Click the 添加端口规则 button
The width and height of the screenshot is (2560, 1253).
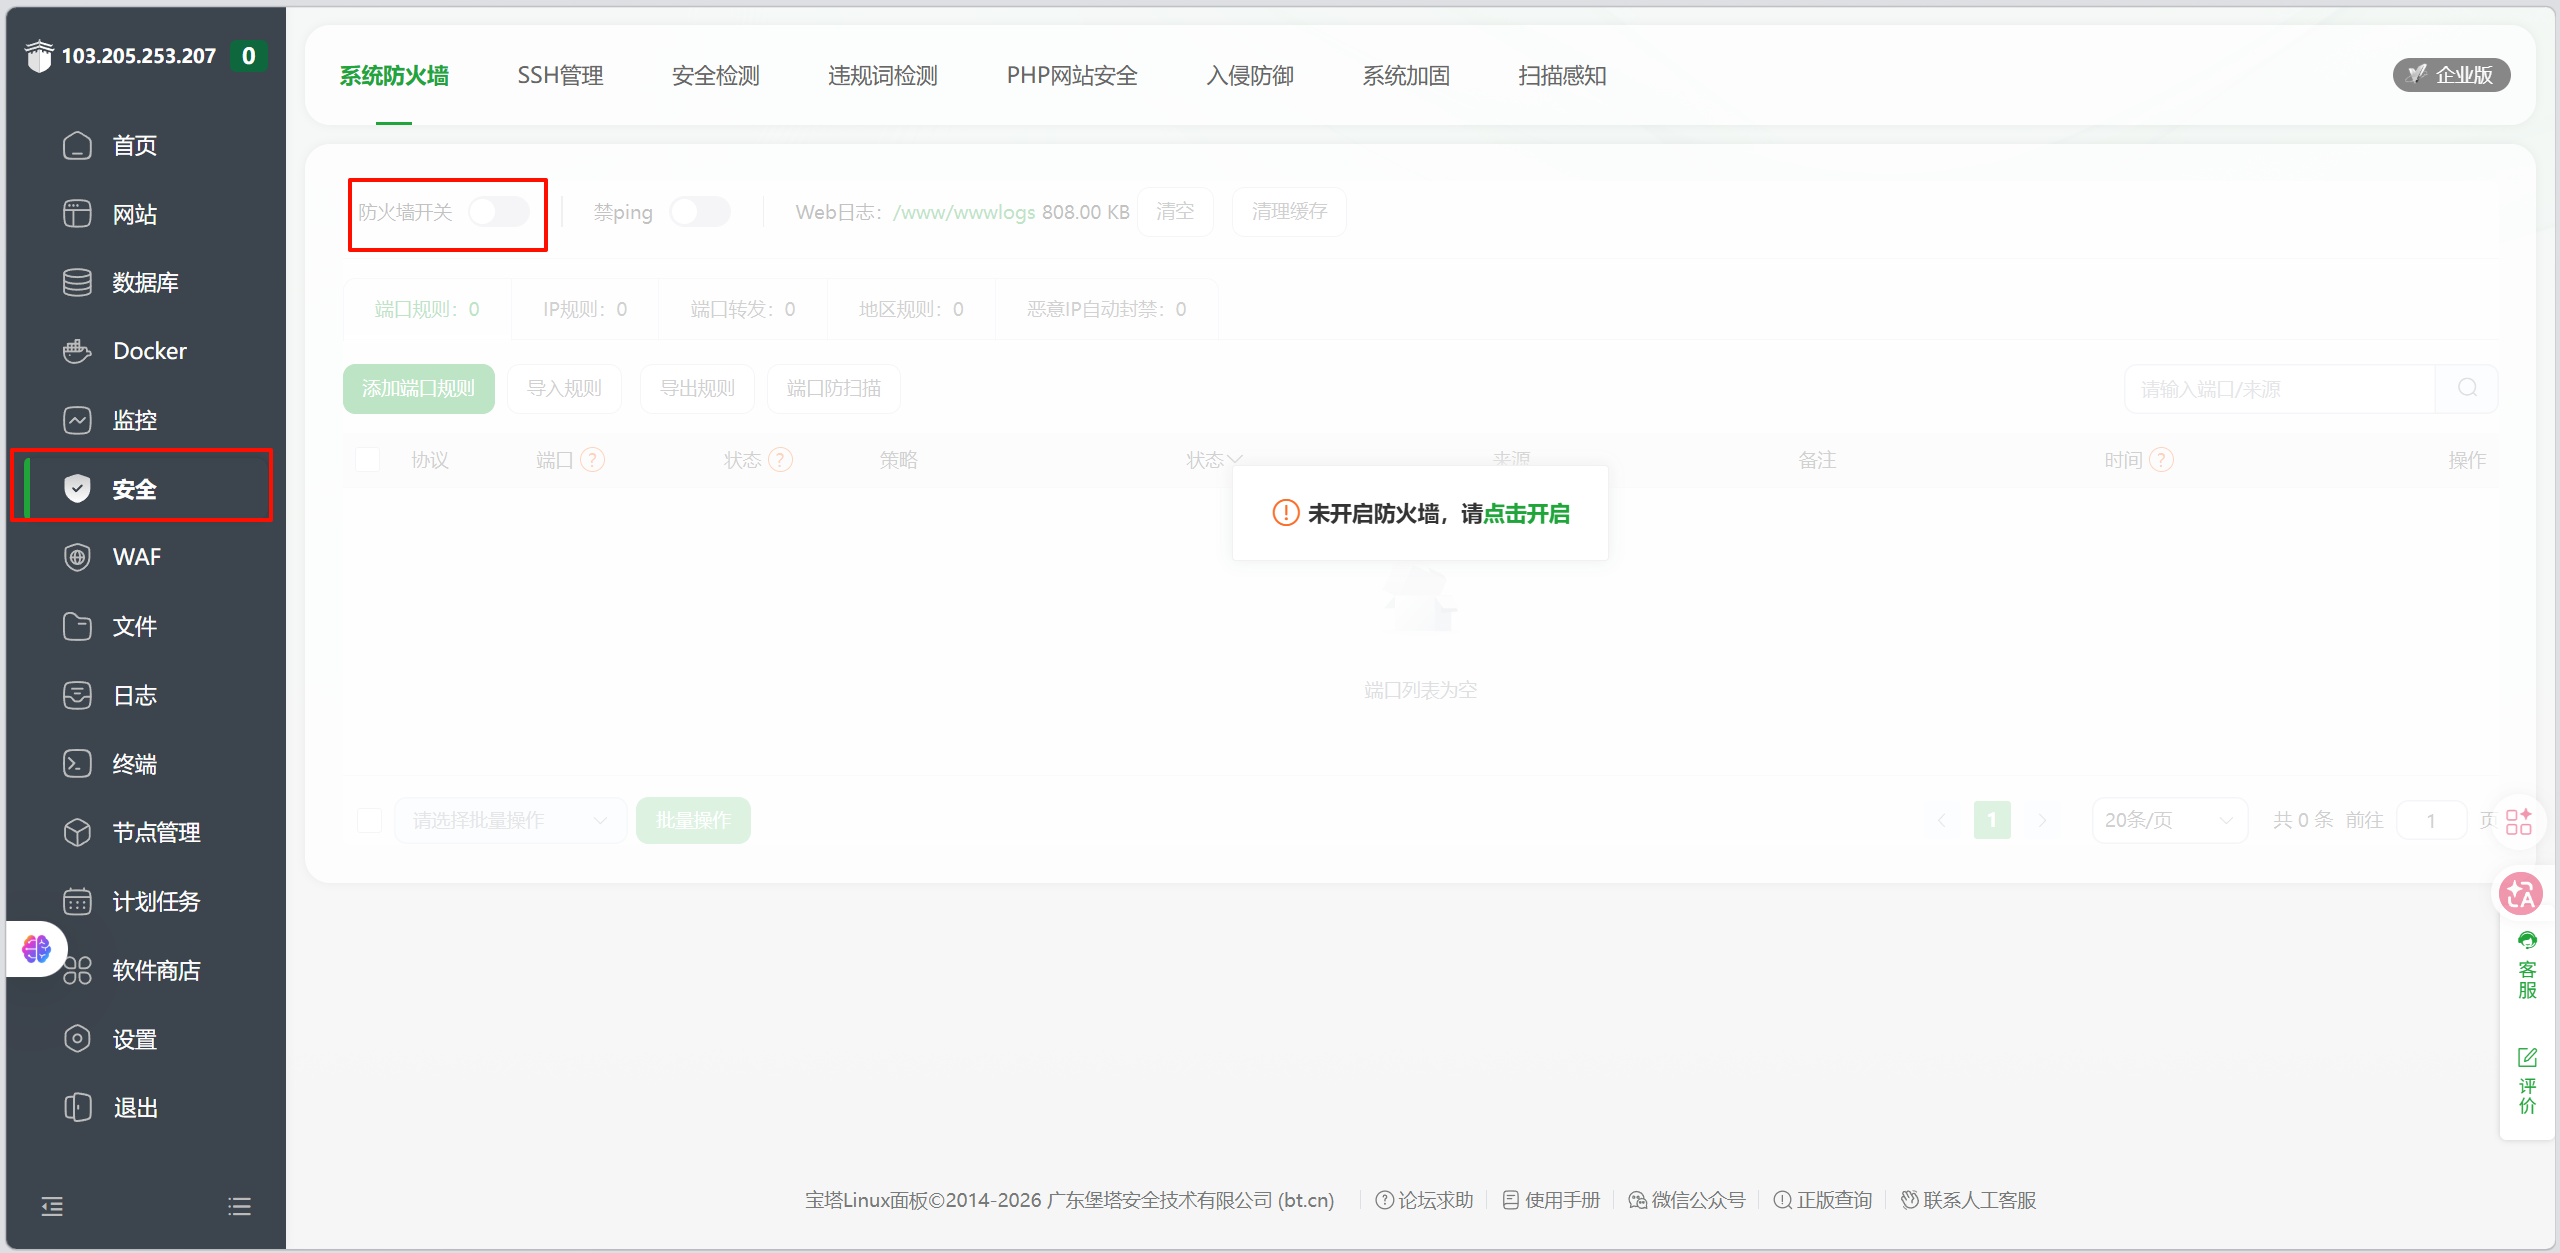tap(418, 388)
